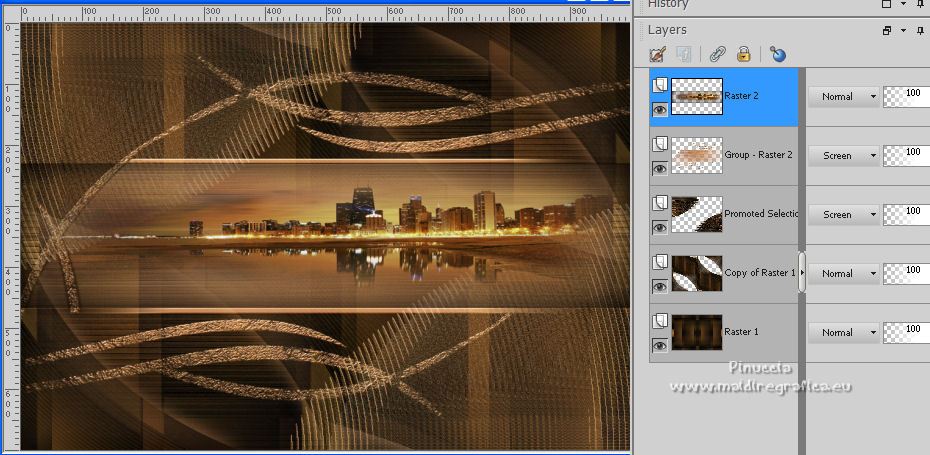Select the Raster 2 layer thumbnail
This screenshot has height=455, width=930.
[697, 96]
